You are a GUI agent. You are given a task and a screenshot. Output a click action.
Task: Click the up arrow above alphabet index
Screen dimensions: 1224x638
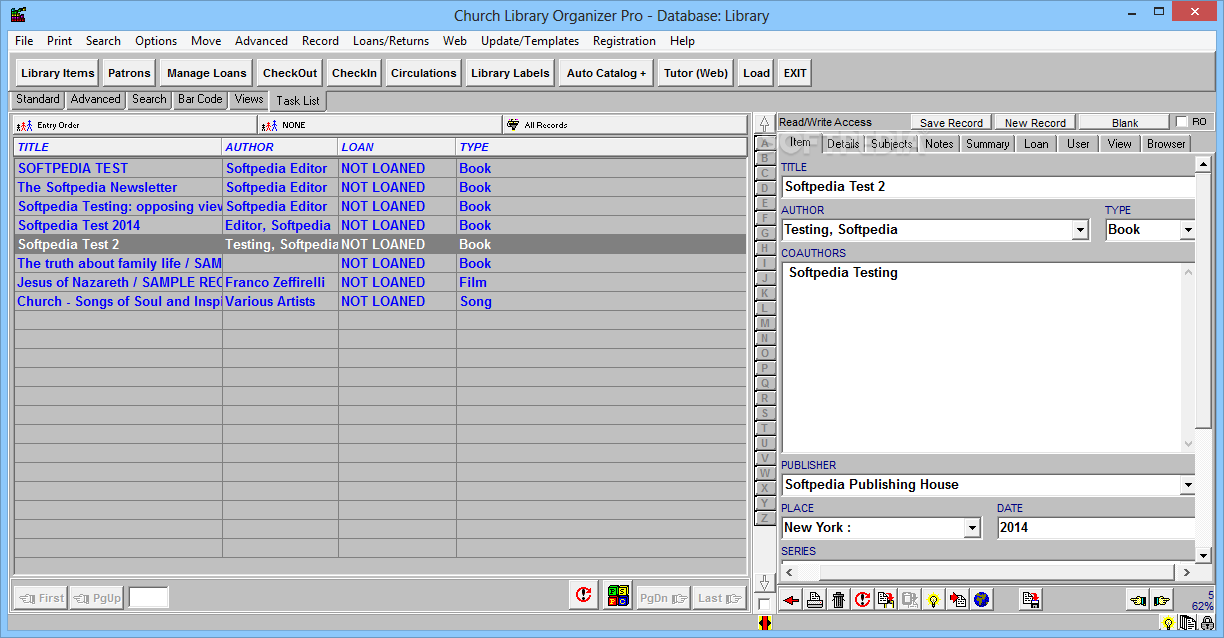[x=765, y=125]
